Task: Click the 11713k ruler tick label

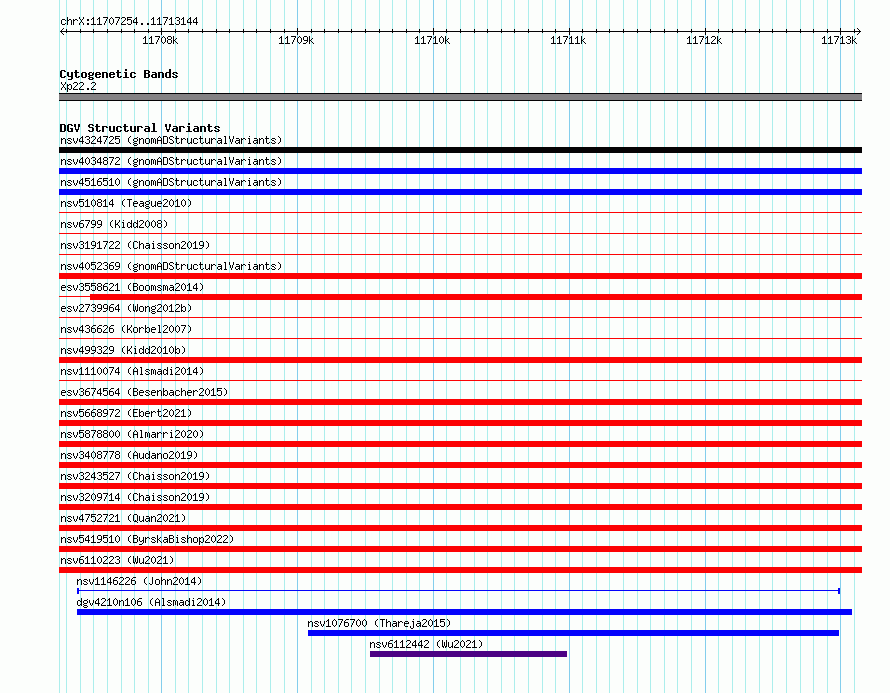Action: pos(839,40)
